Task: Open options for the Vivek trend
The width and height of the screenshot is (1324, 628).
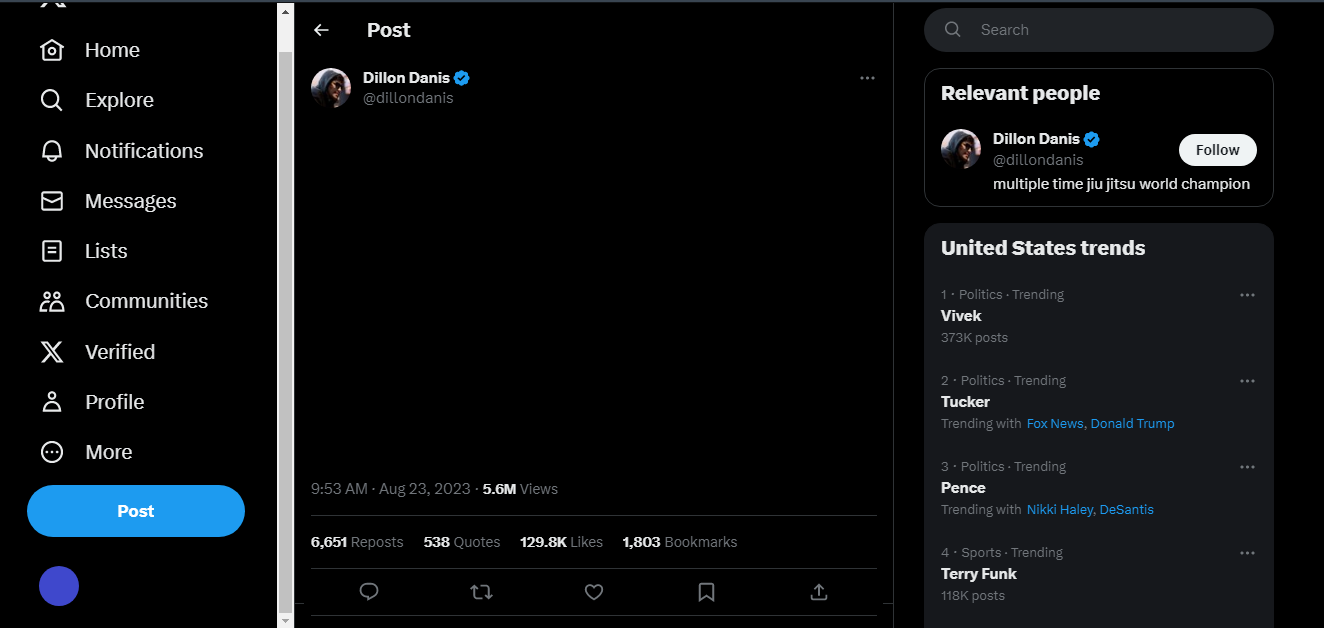Action: tap(1247, 295)
